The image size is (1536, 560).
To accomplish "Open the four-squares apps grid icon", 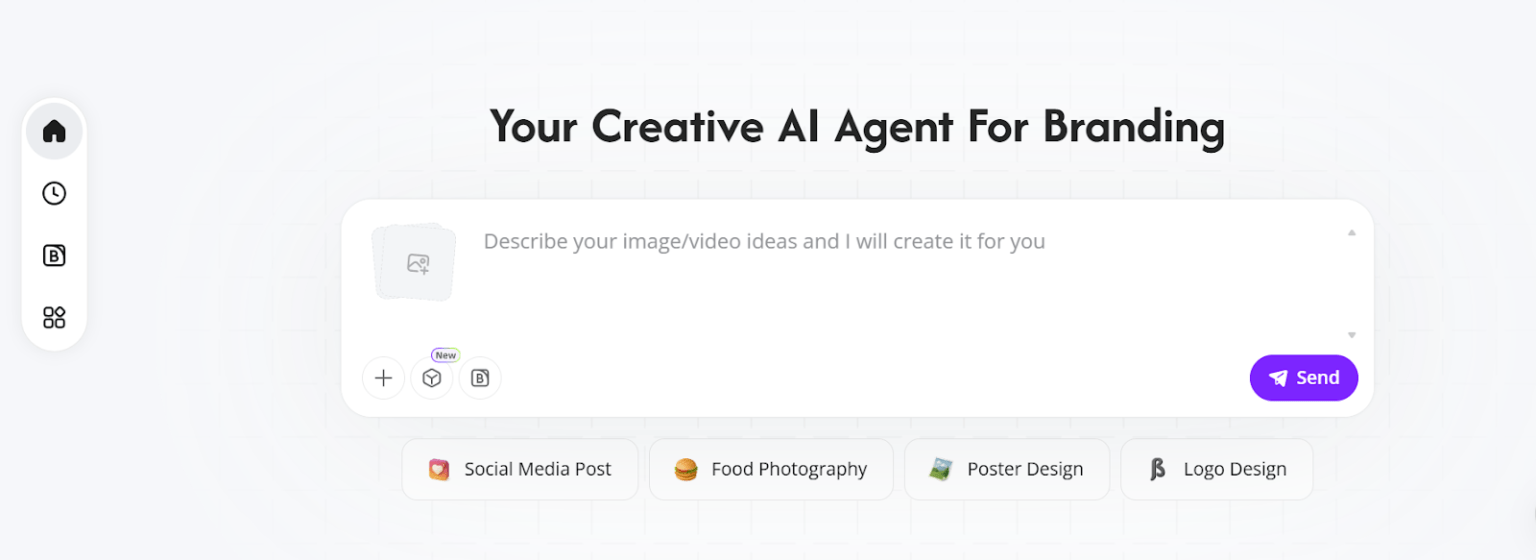I will [54, 318].
